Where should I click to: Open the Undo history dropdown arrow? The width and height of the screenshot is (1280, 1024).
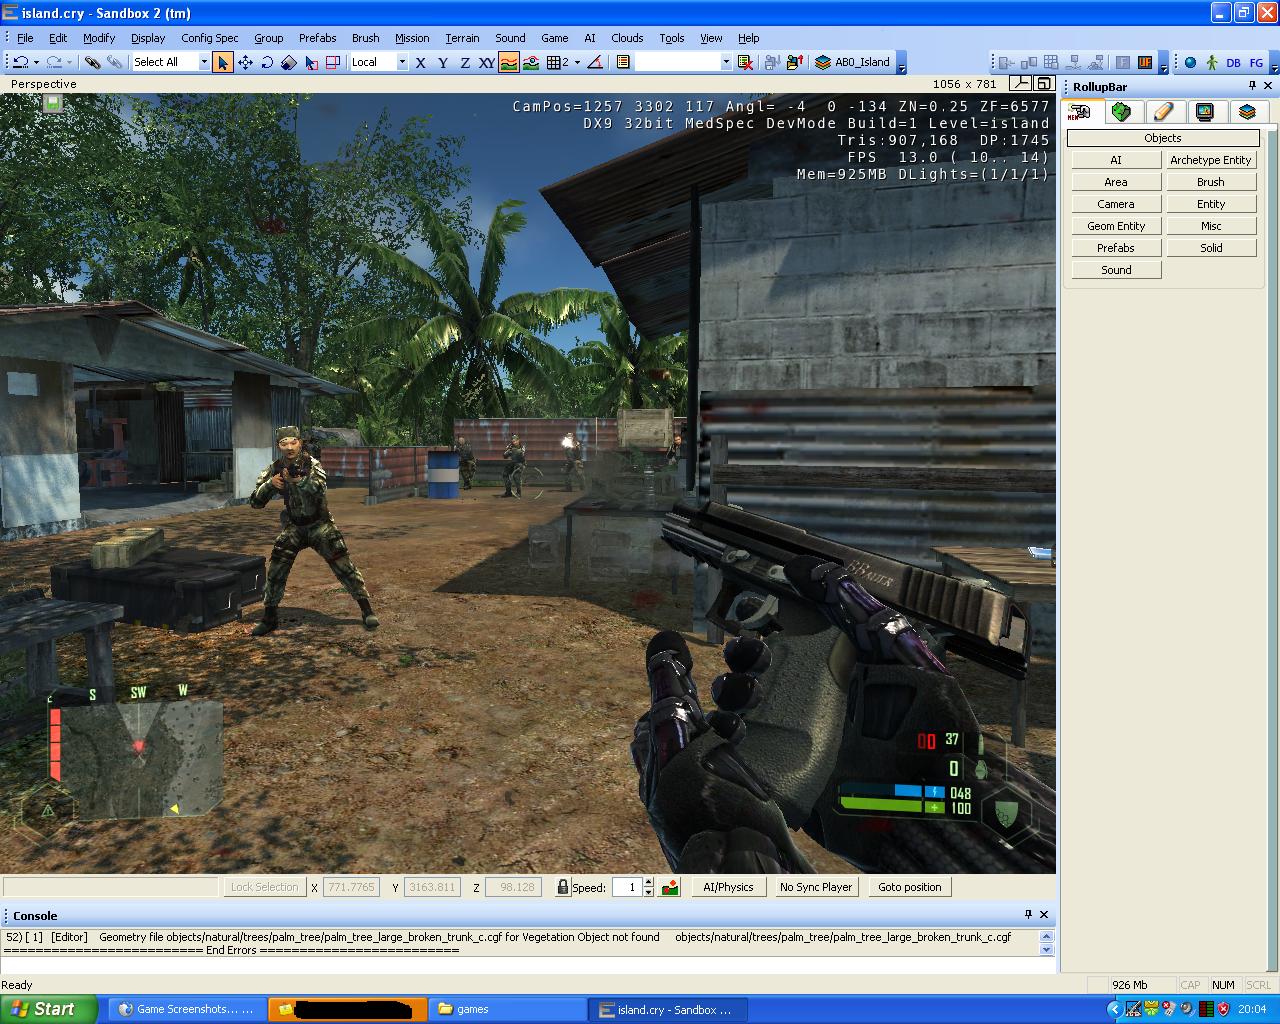pos(36,62)
